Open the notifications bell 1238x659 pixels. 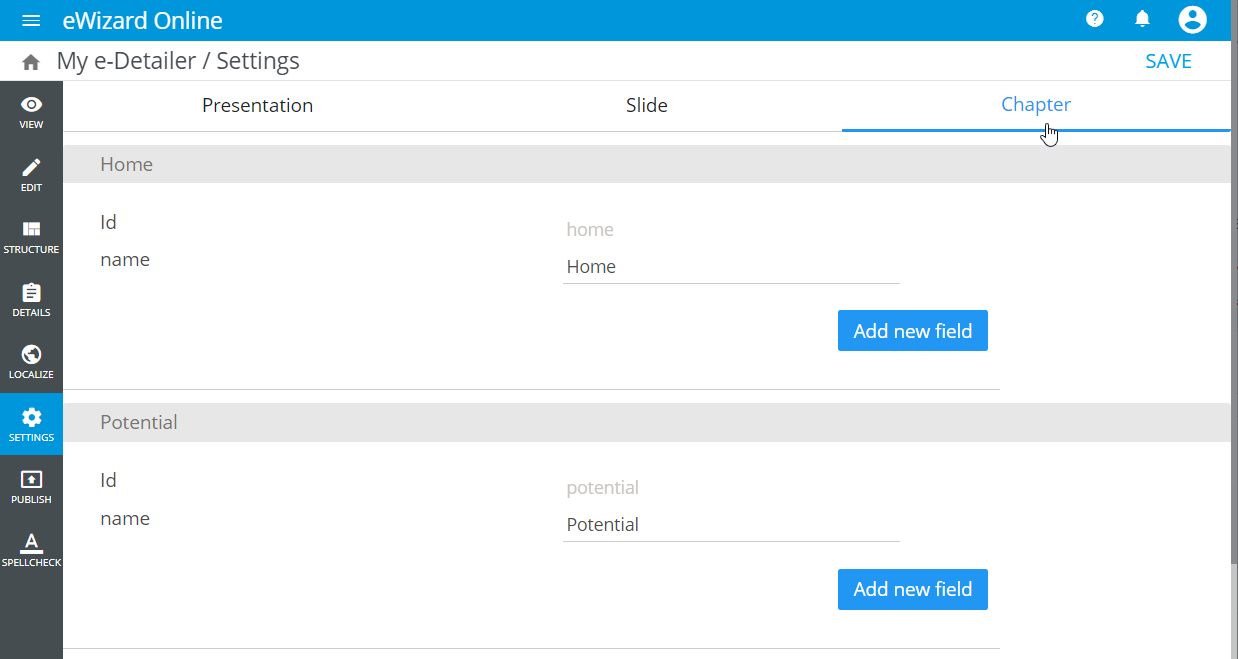tap(1143, 19)
